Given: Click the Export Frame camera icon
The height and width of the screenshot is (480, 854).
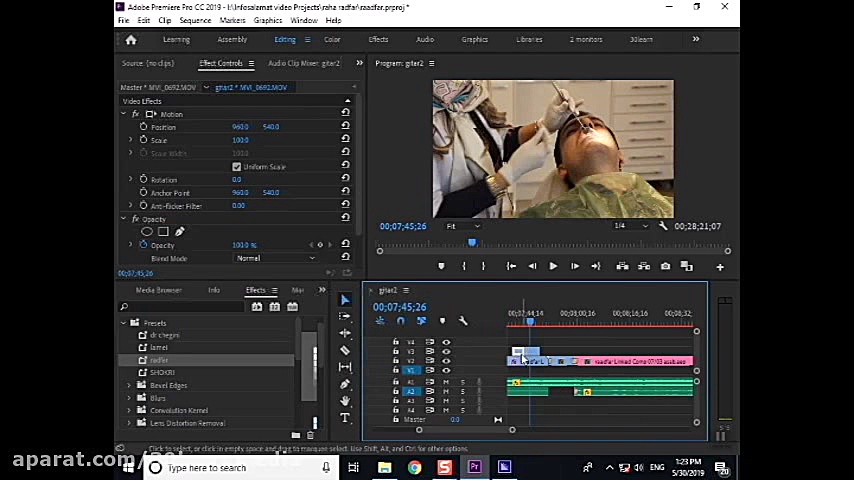Looking at the screenshot, I should tap(665, 266).
